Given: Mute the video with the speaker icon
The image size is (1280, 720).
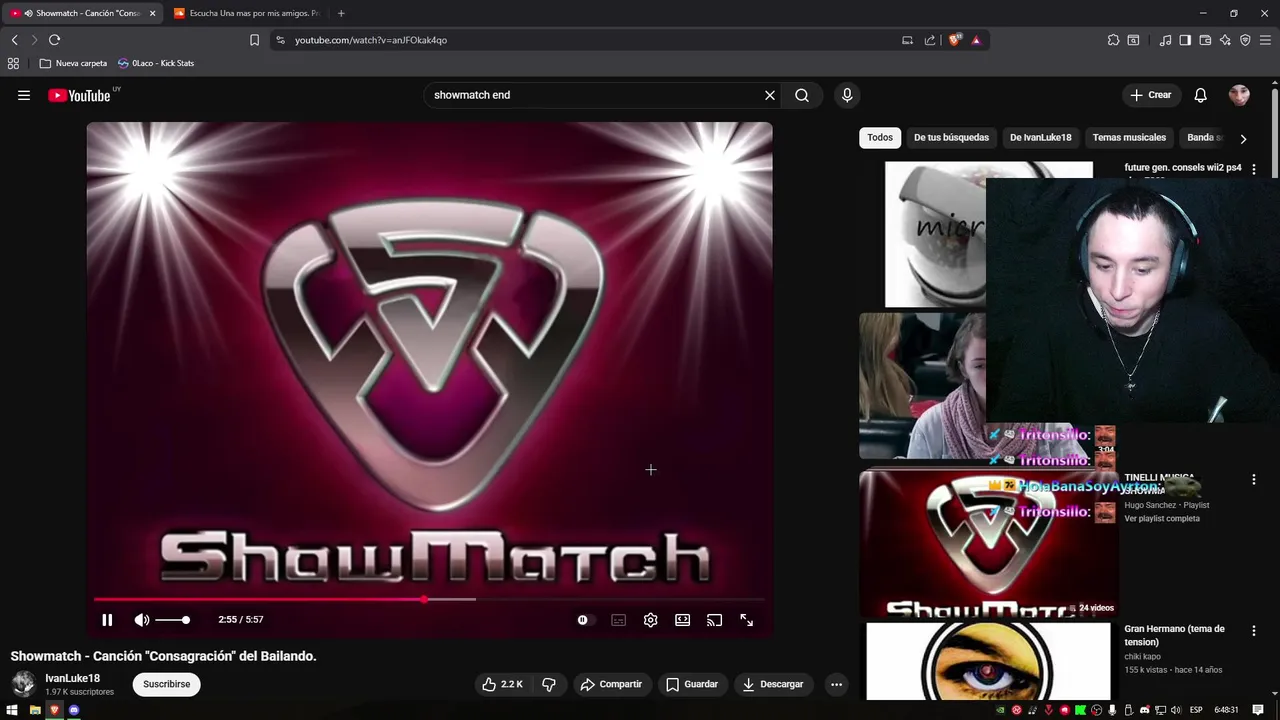Looking at the screenshot, I should pyautogui.click(x=142, y=620).
